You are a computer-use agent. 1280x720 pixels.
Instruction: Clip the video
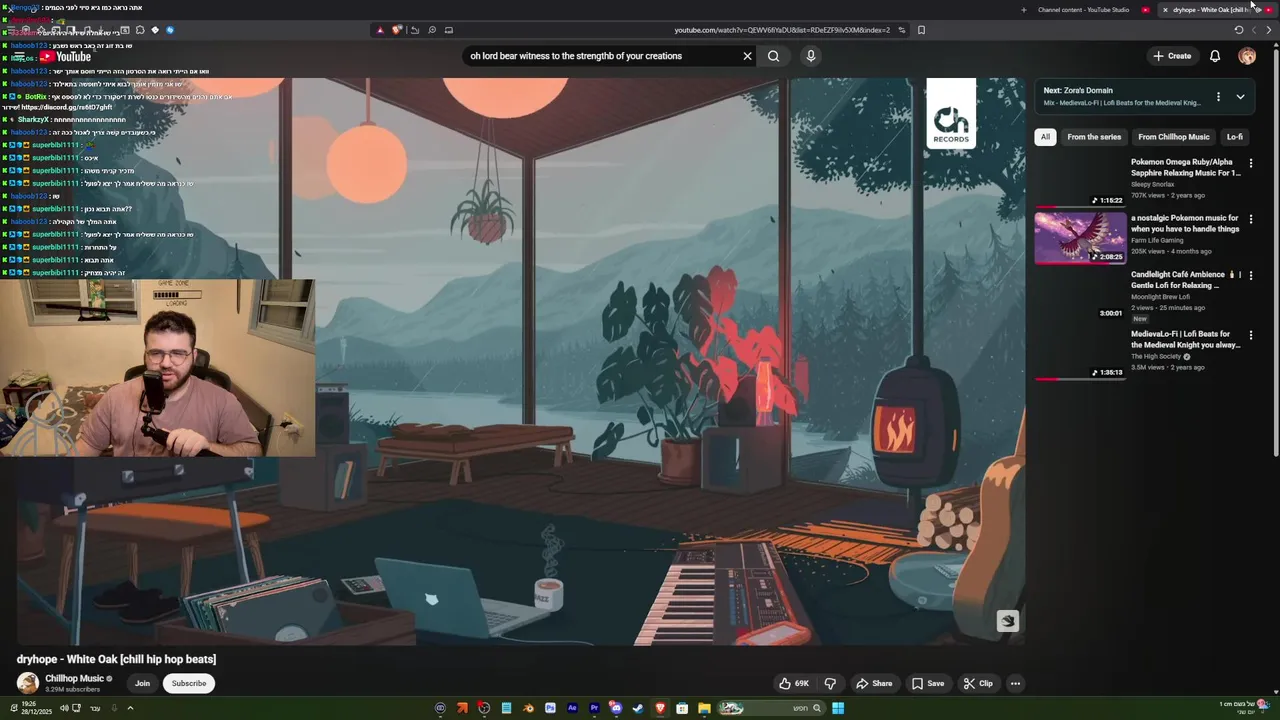pos(977,684)
